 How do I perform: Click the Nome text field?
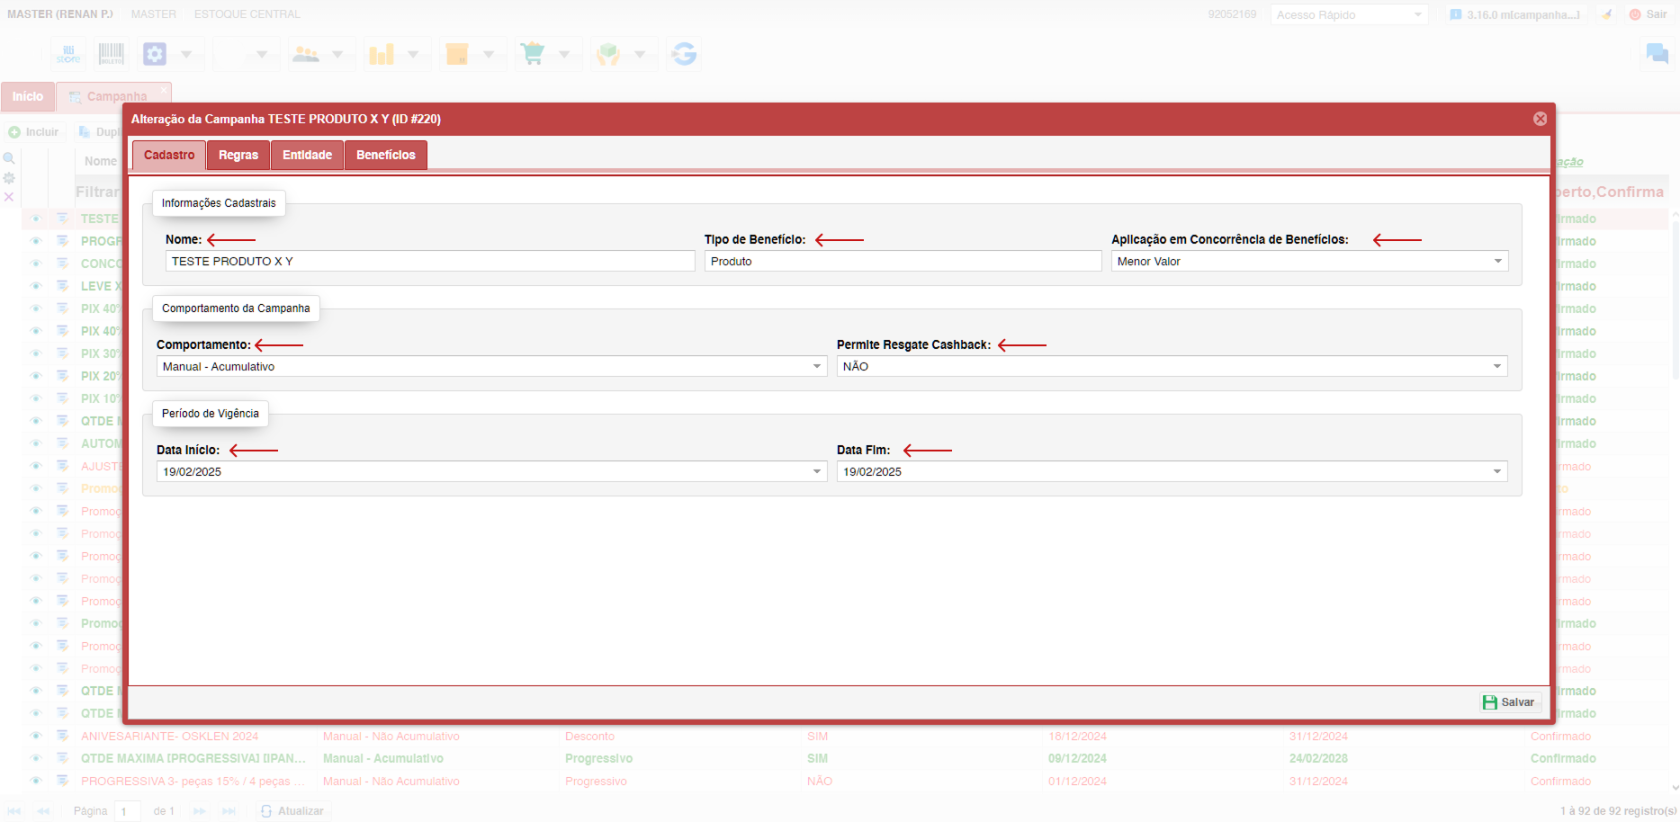430,262
